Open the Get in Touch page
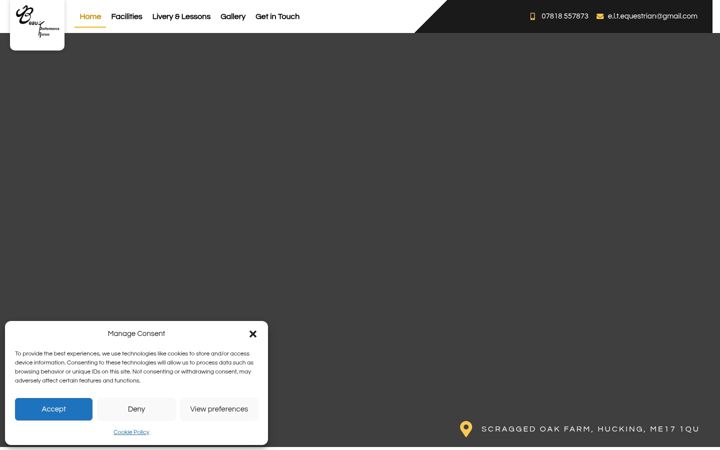 (x=277, y=17)
